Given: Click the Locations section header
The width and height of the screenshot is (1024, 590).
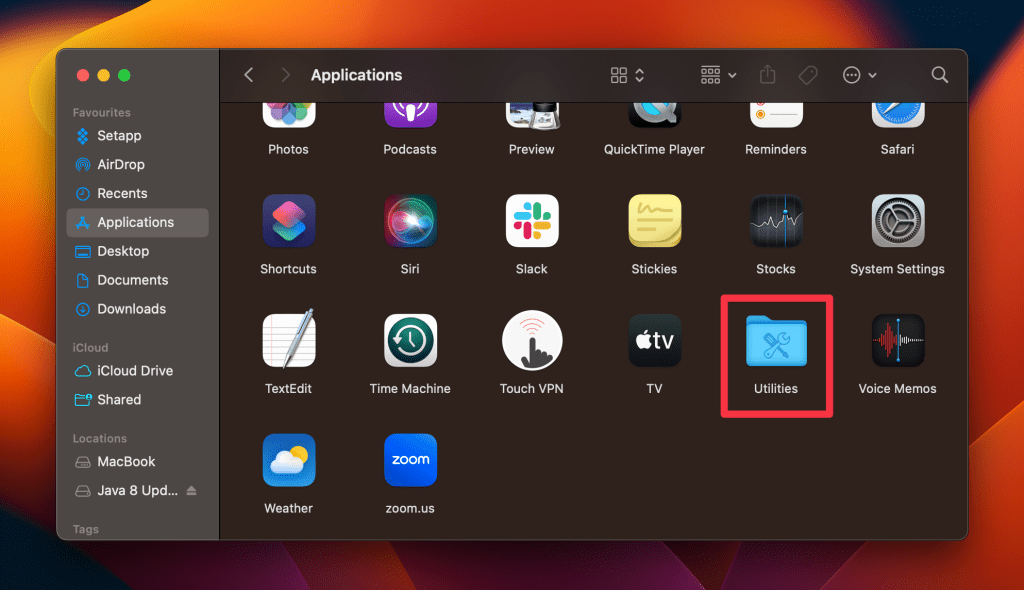Looking at the screenshot, I should click(100, 438).
